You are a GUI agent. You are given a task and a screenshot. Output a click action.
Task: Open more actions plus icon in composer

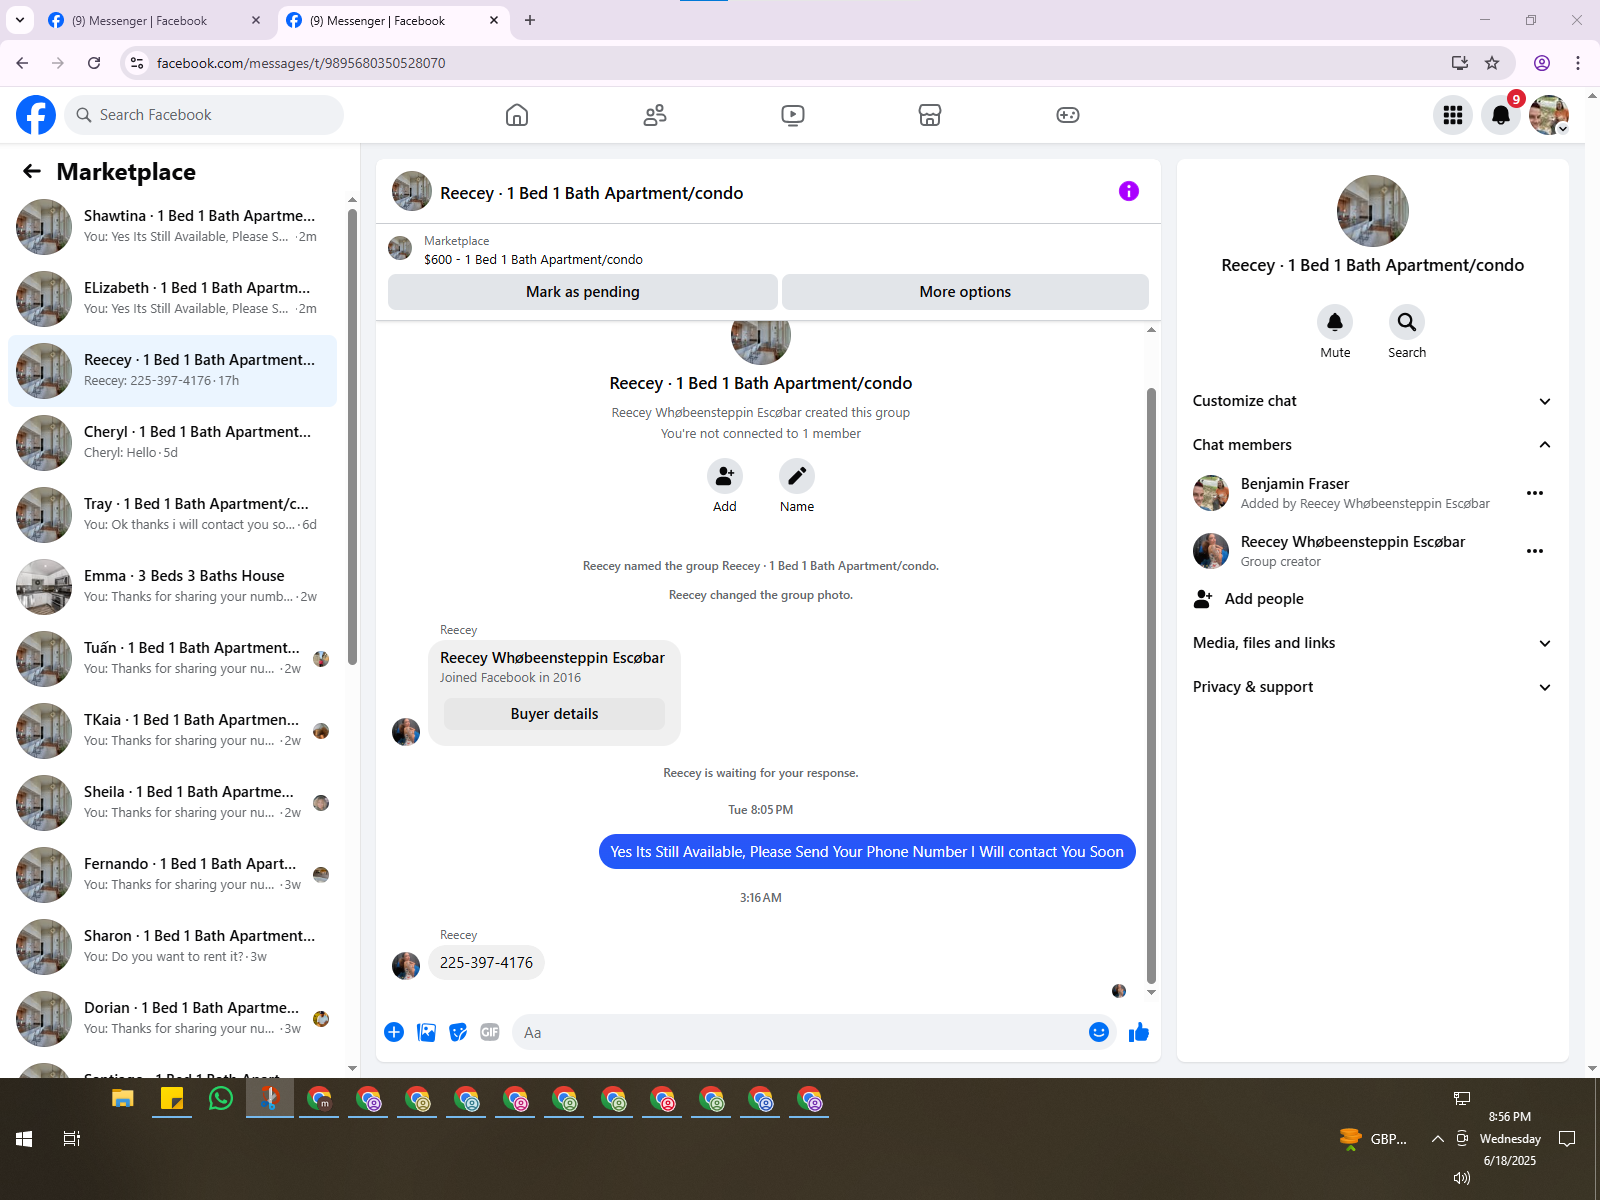click(394, 1032)
